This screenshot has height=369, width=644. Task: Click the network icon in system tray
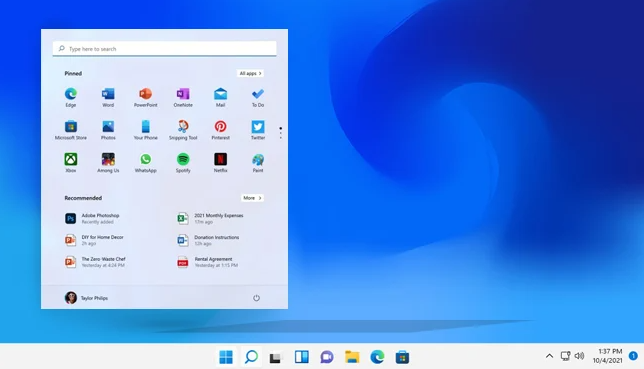(x=566, y=356)
